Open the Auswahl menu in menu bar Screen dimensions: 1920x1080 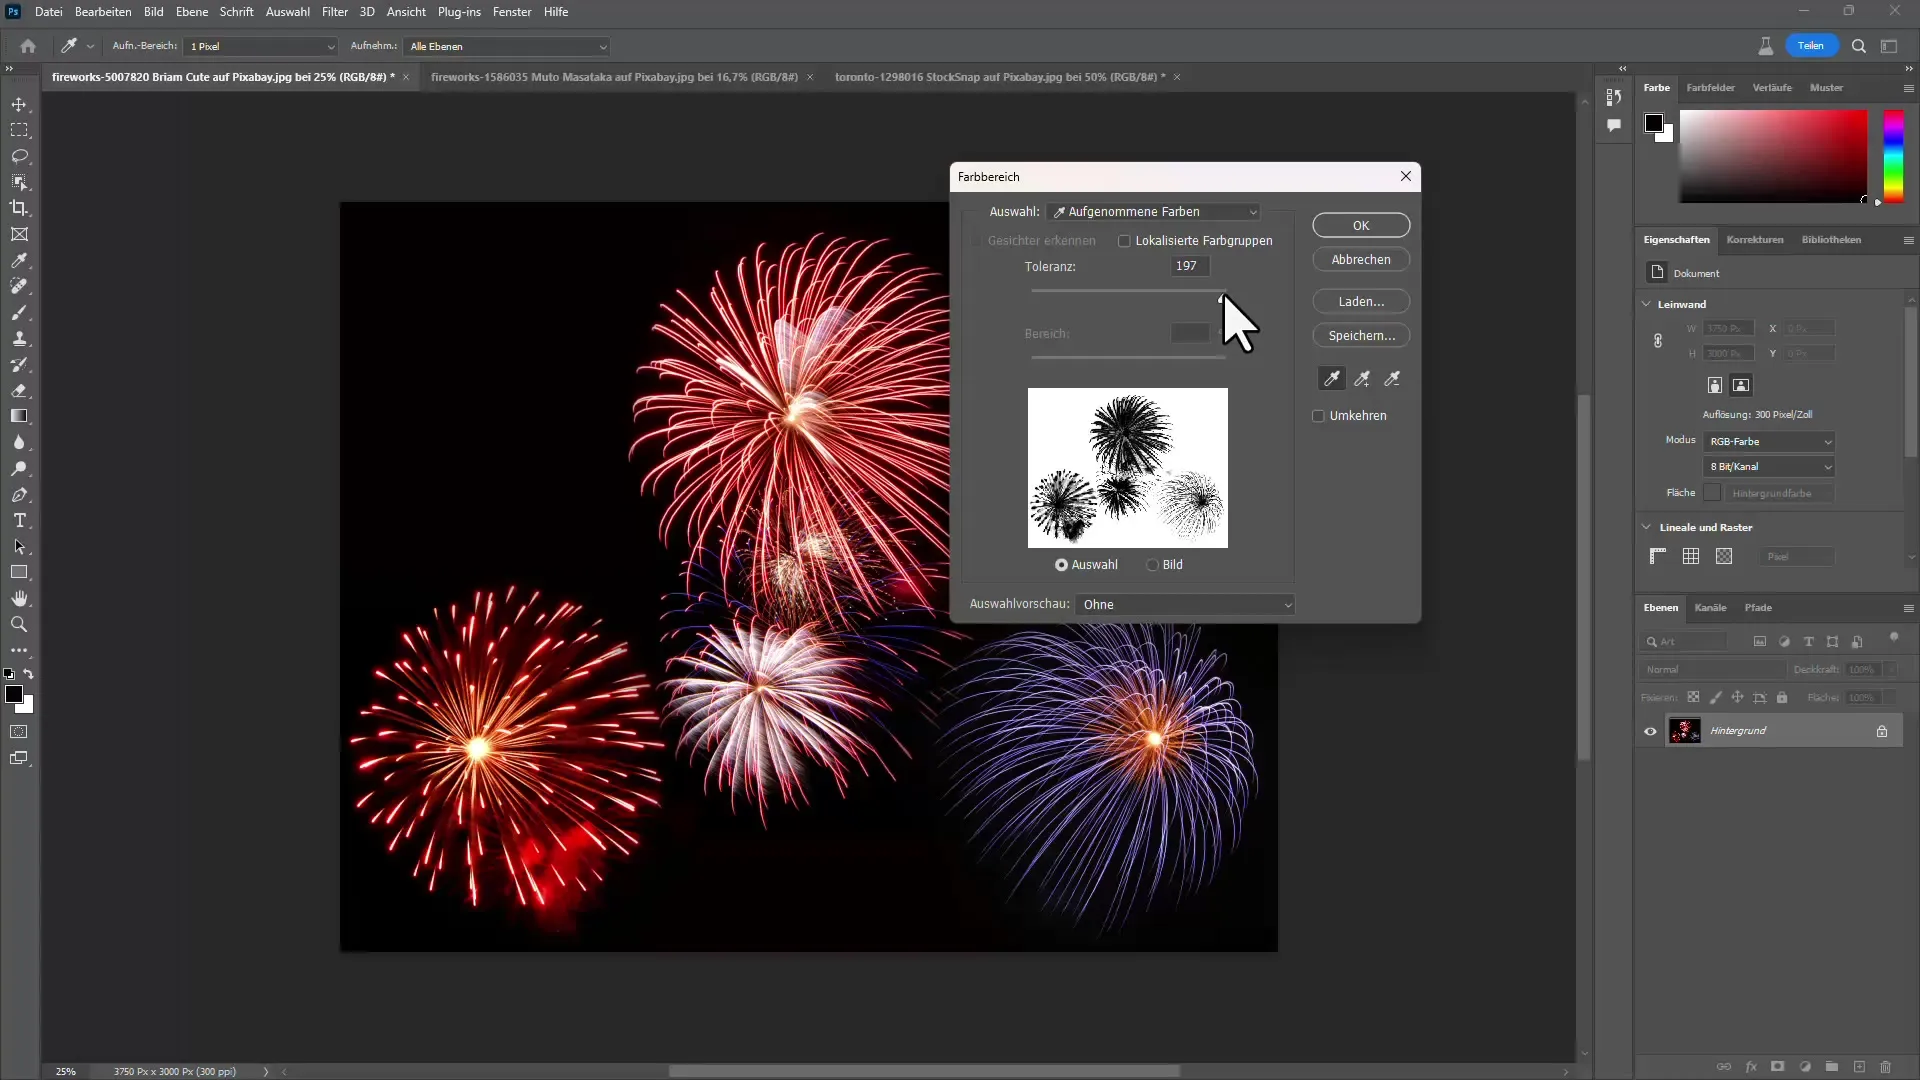[x=287, y=12]
